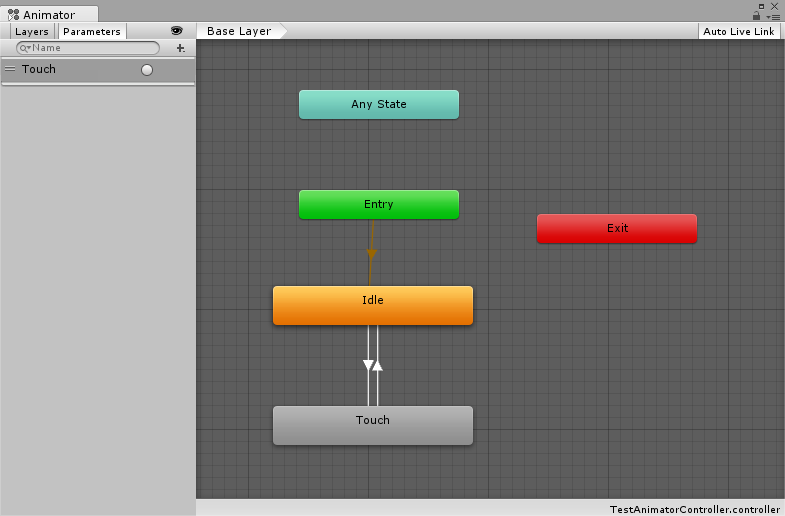
Task: Click the Base Layer breadcrumb
Action: tap(240, 31)
